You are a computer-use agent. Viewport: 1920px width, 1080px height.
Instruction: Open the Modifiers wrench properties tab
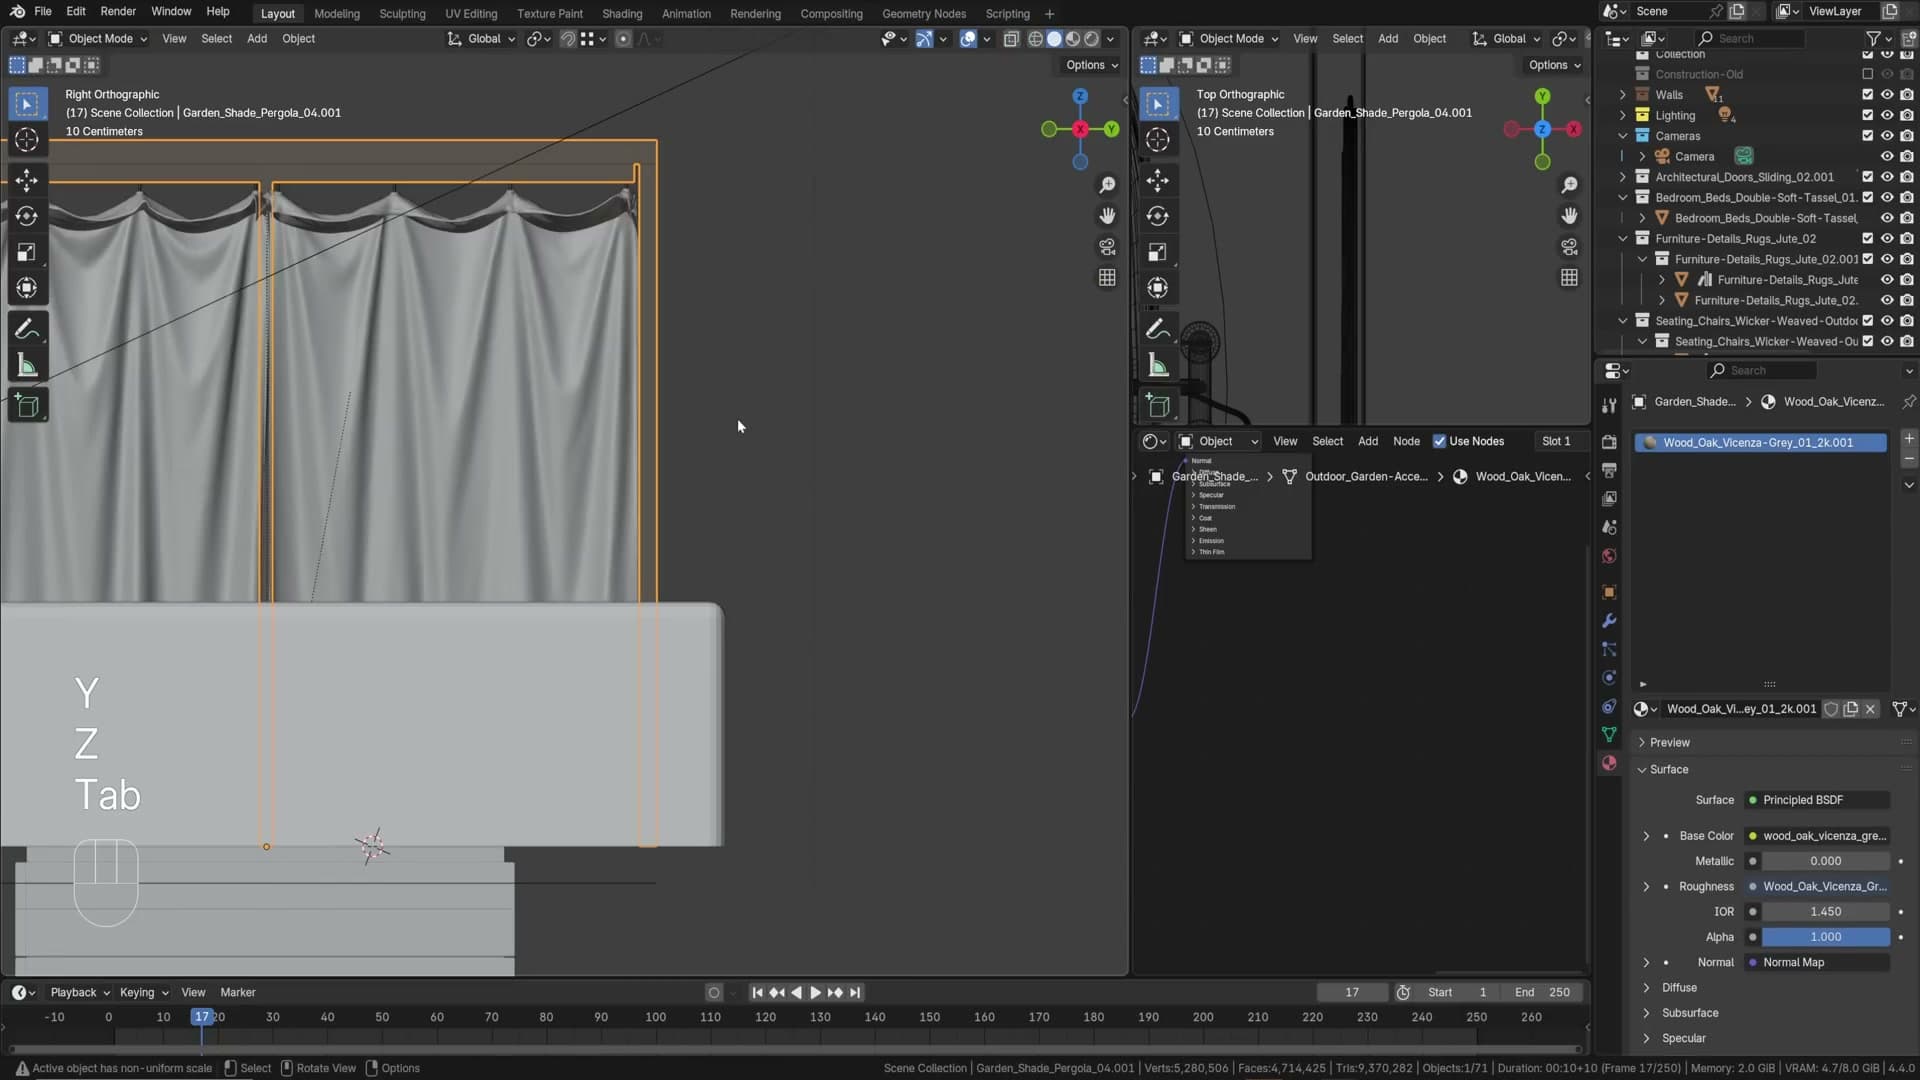1609,621
